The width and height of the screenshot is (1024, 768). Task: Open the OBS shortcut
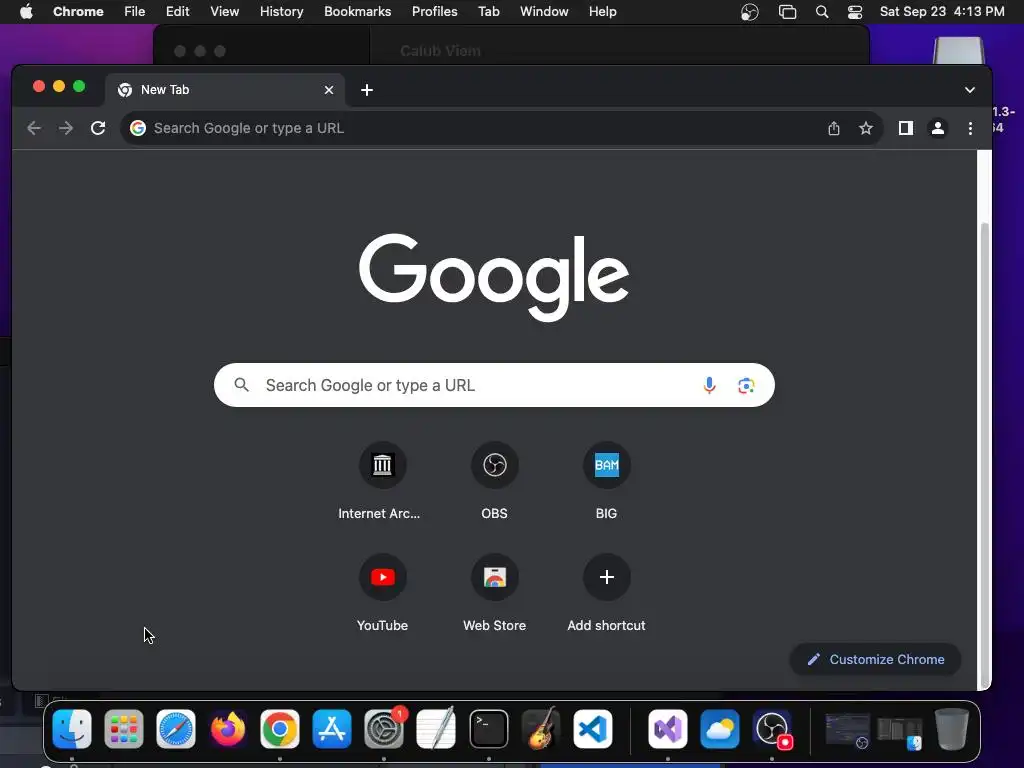(x=494, y=481)
